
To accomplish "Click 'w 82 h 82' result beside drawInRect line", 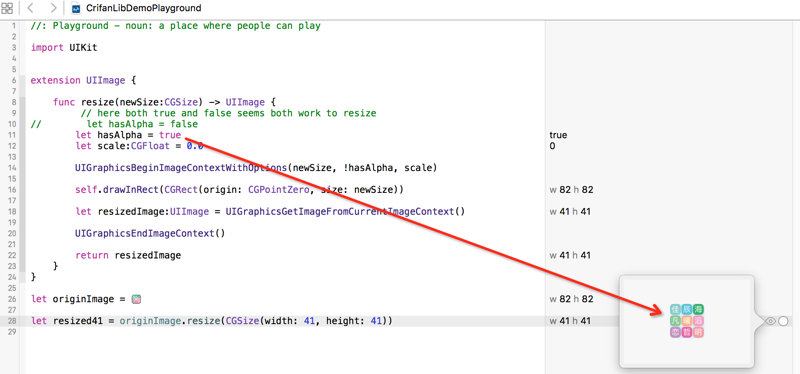I will coord(571,190).
